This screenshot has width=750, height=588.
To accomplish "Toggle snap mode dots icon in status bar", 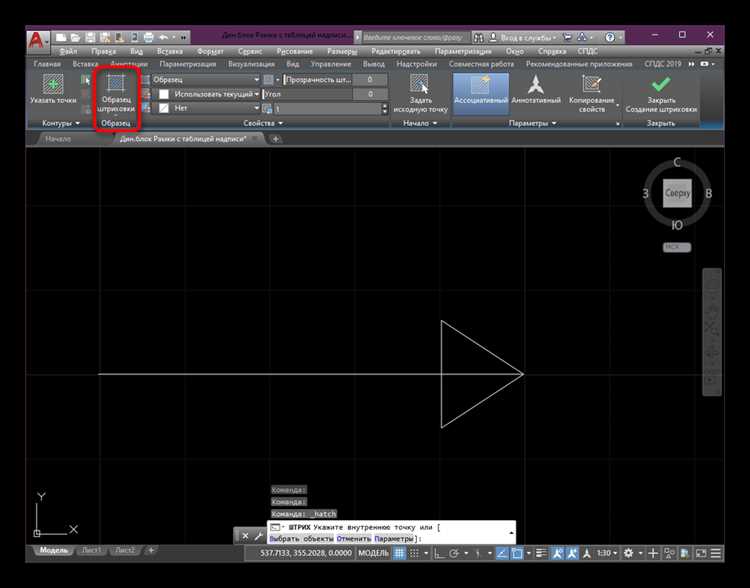I will tap(414, 553).
